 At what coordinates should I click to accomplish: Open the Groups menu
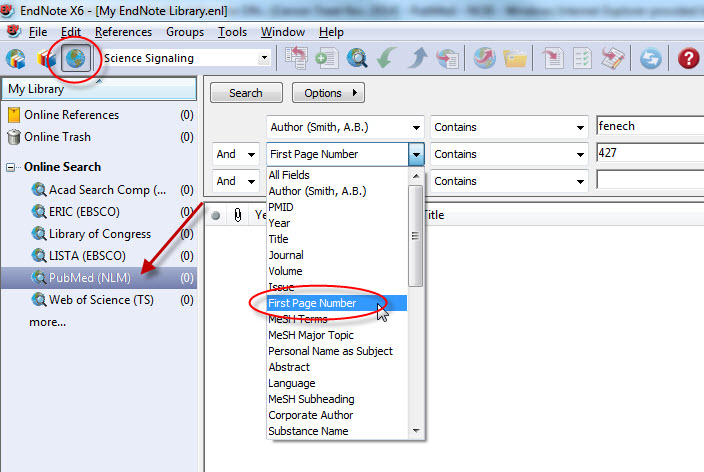tap(185, 32)
